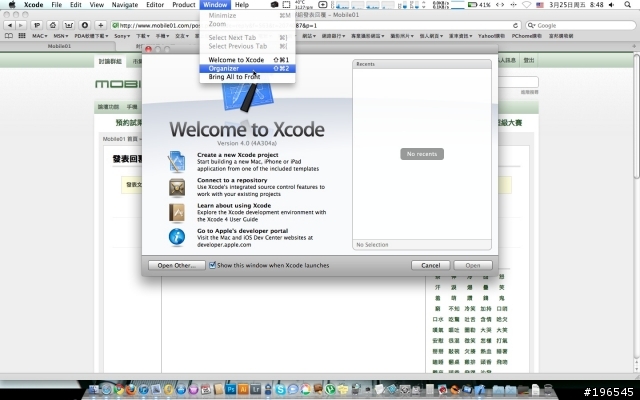
Task: Click the Connect to a repository icon
Action: point(177,187)
